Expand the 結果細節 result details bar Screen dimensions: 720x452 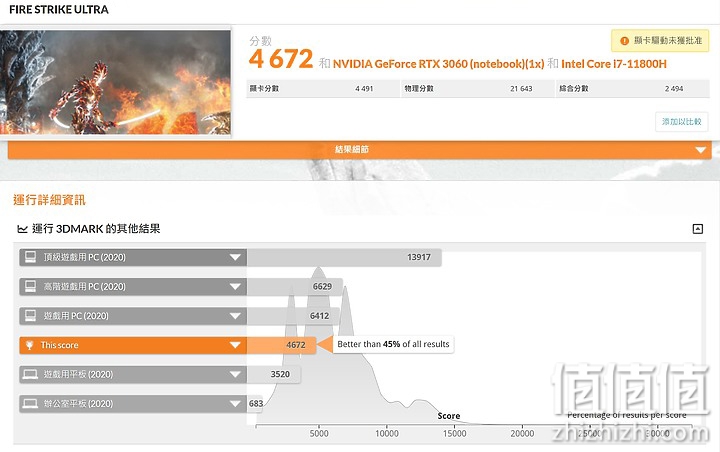coord(360,150)
